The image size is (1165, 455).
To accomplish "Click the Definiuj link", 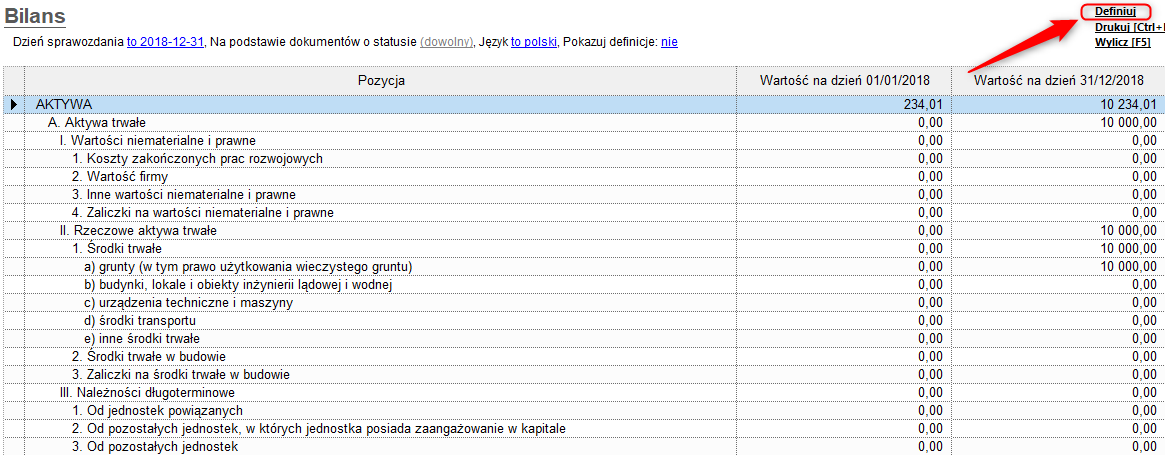I will (x=1115, y=11).
